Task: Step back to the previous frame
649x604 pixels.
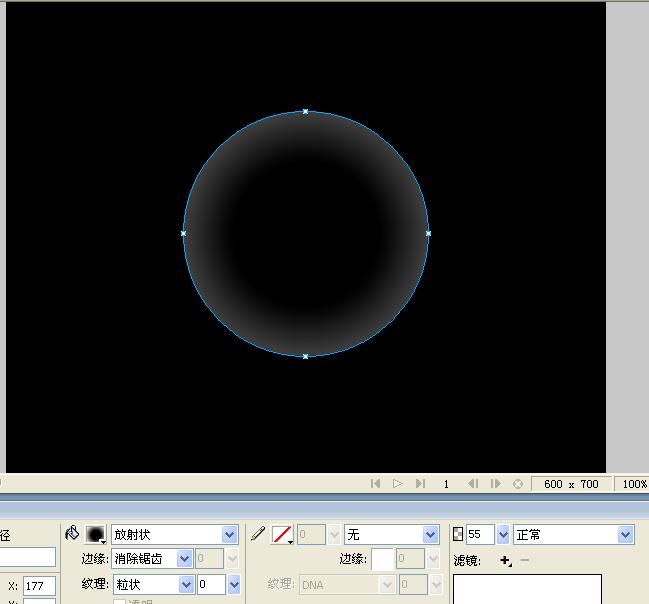Action: pos(473,484)
